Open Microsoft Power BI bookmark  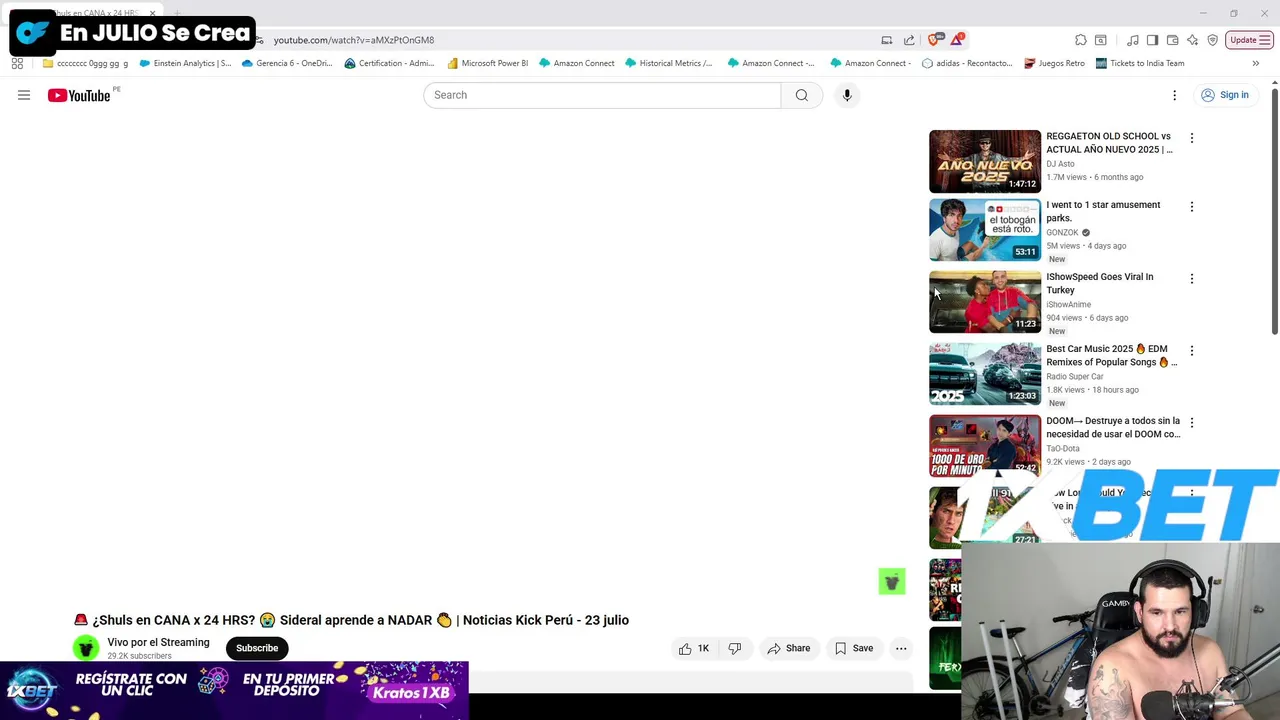(x=487, y=63)
